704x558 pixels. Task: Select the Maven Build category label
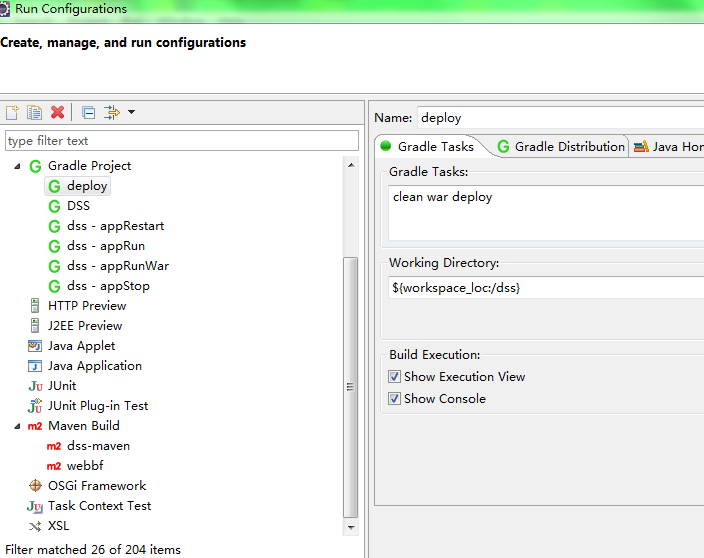click(x=84, y=426)
